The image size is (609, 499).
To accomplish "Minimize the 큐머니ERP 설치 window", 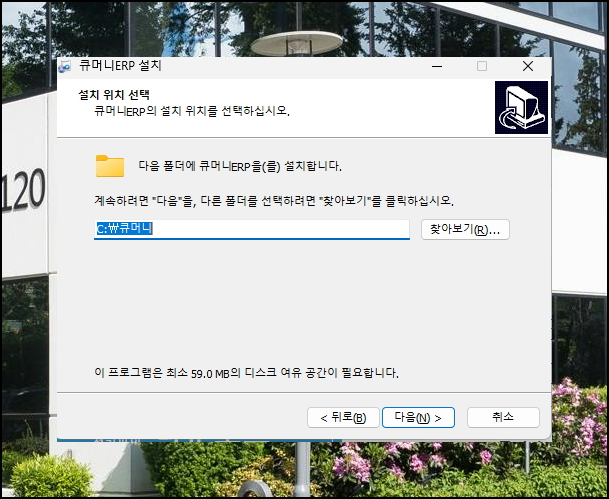I will point(437,66).
